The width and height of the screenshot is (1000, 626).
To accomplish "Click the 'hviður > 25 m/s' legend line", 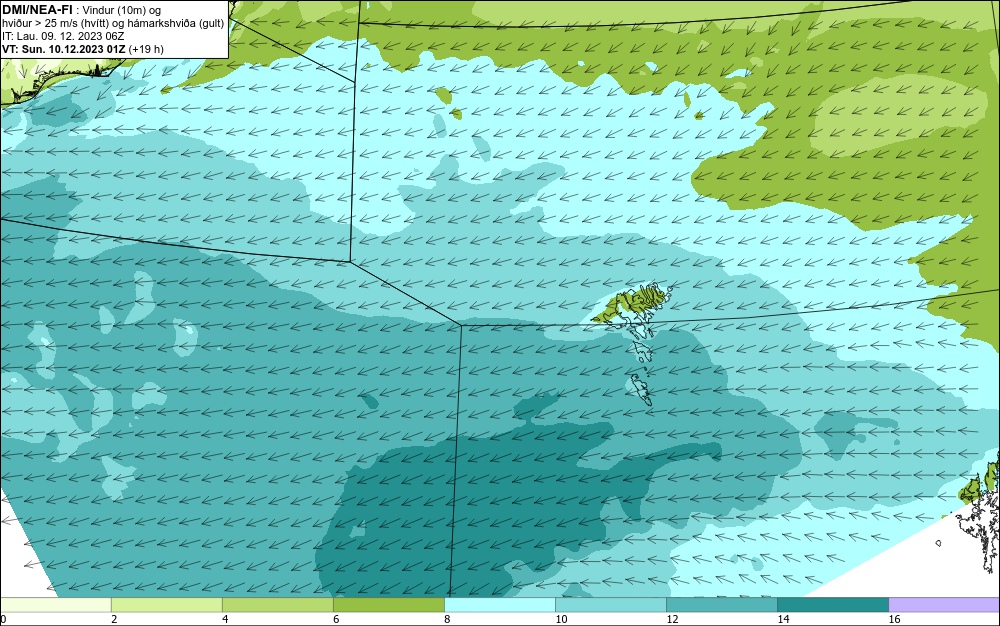I will [x=113, y=23].
